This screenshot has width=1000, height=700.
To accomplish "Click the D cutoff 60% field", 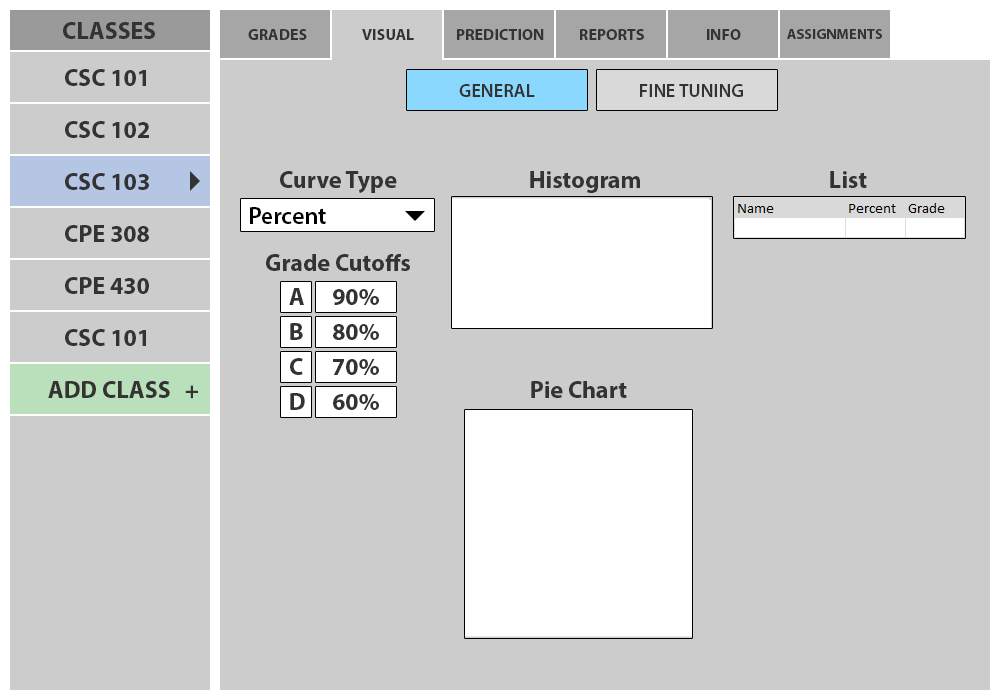I will 355,402.
